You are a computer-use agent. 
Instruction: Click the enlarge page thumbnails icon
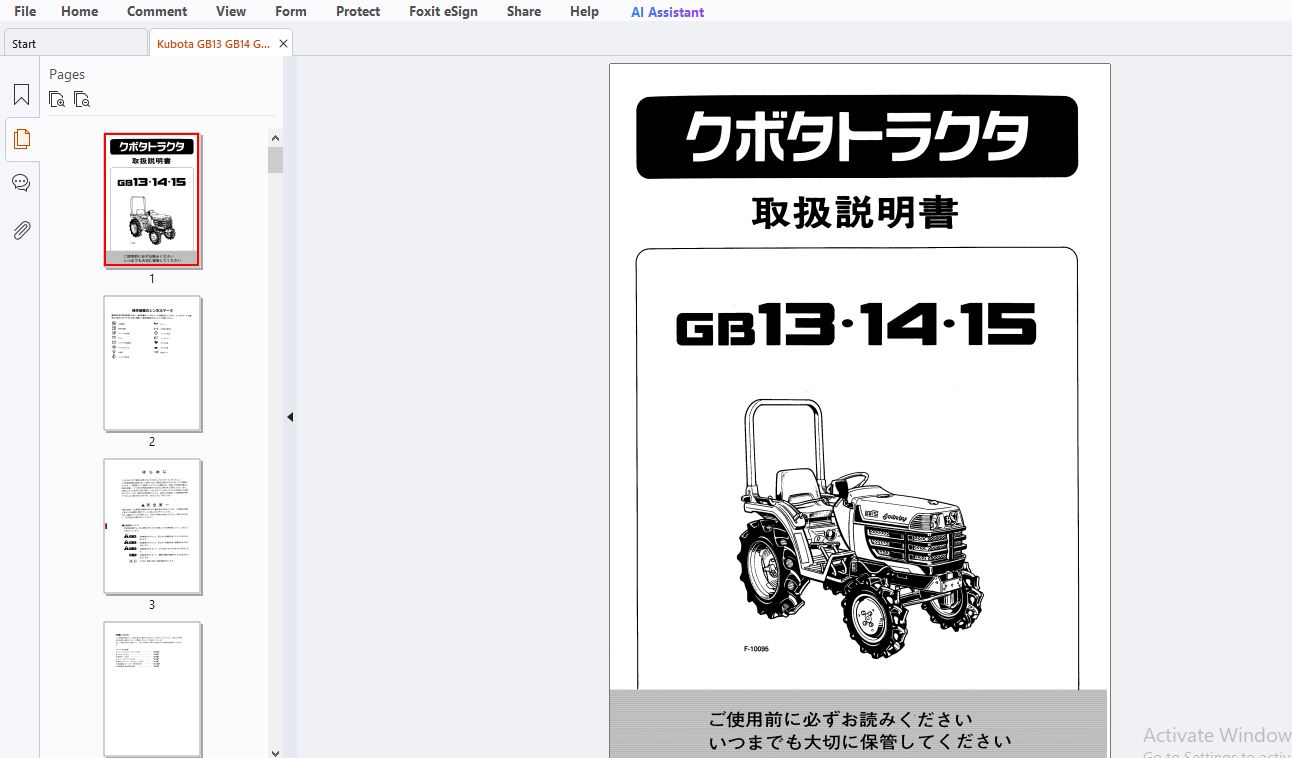(57, 99)
